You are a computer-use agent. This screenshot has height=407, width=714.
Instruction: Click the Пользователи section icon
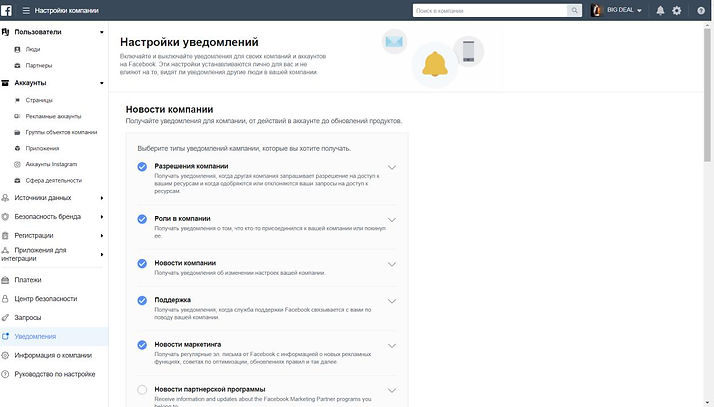click(x=5, y=32)
